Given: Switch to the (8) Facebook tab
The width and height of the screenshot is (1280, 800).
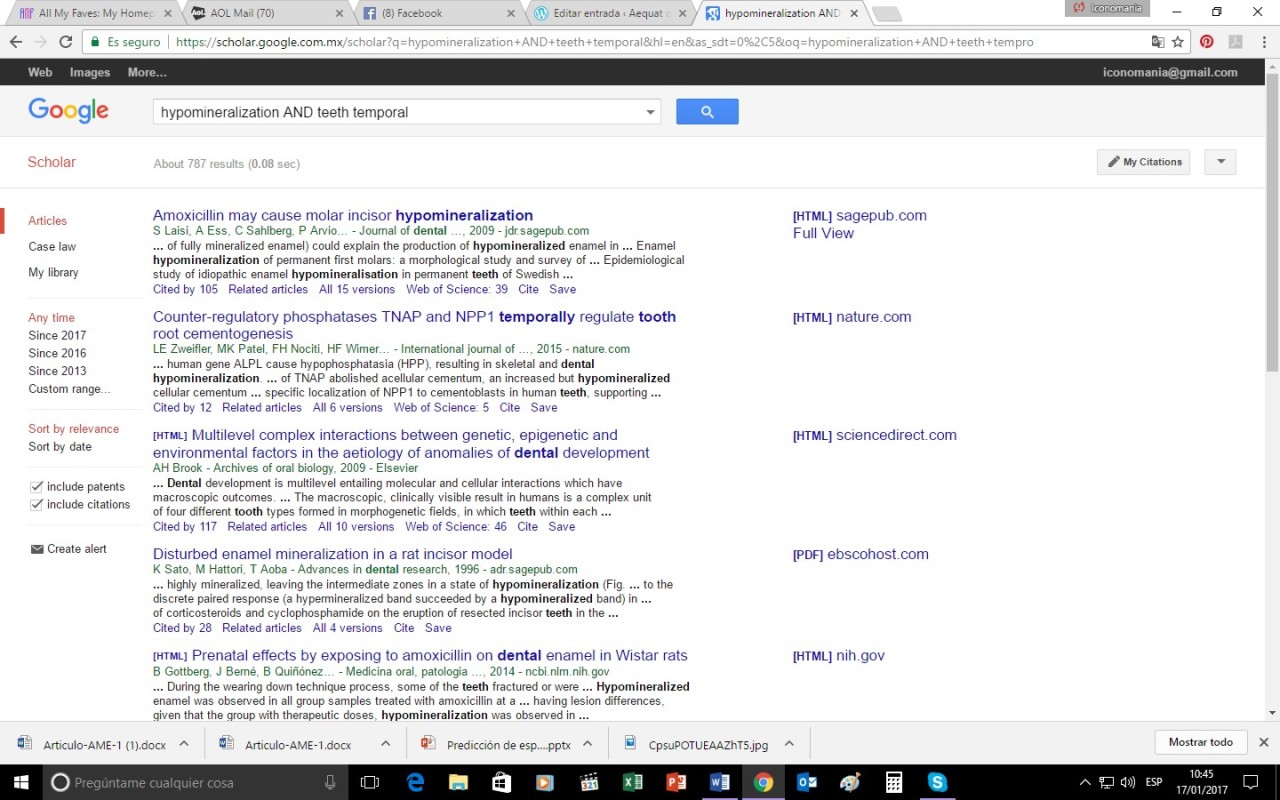Looking at the screenshot, I should (438, 13).
